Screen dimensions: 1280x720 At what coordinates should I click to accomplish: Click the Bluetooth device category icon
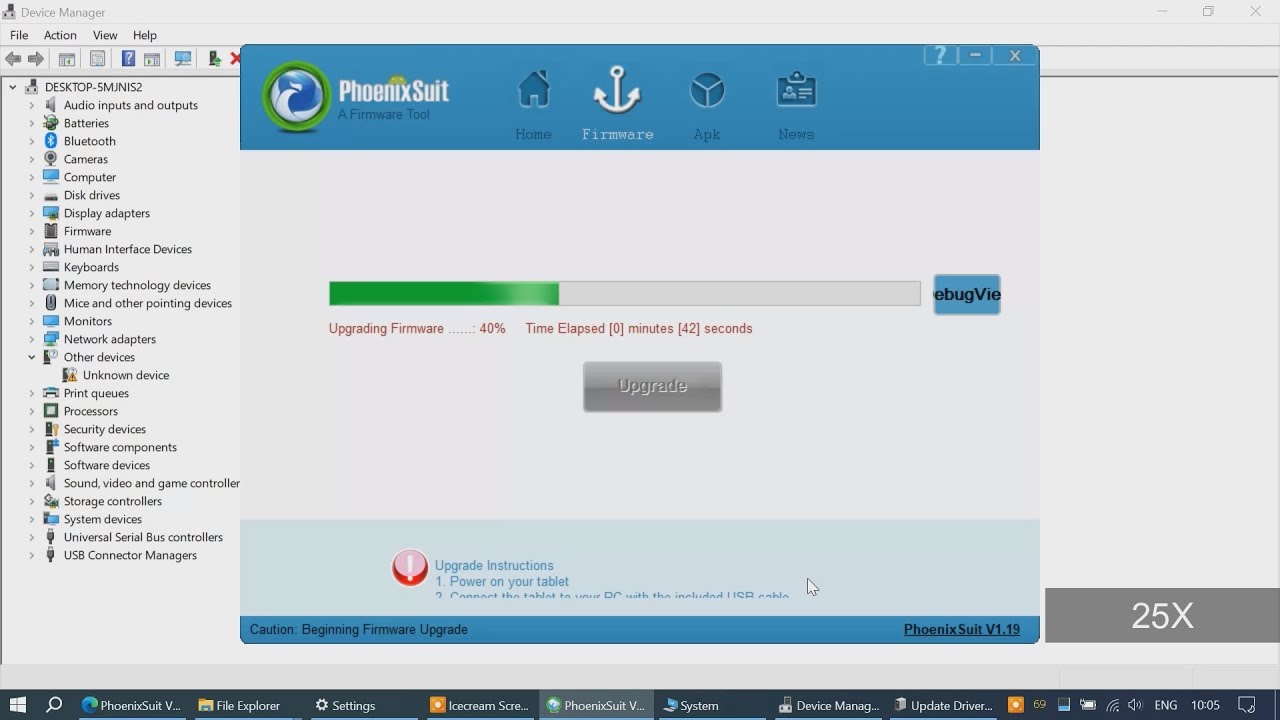click(51, 141)
